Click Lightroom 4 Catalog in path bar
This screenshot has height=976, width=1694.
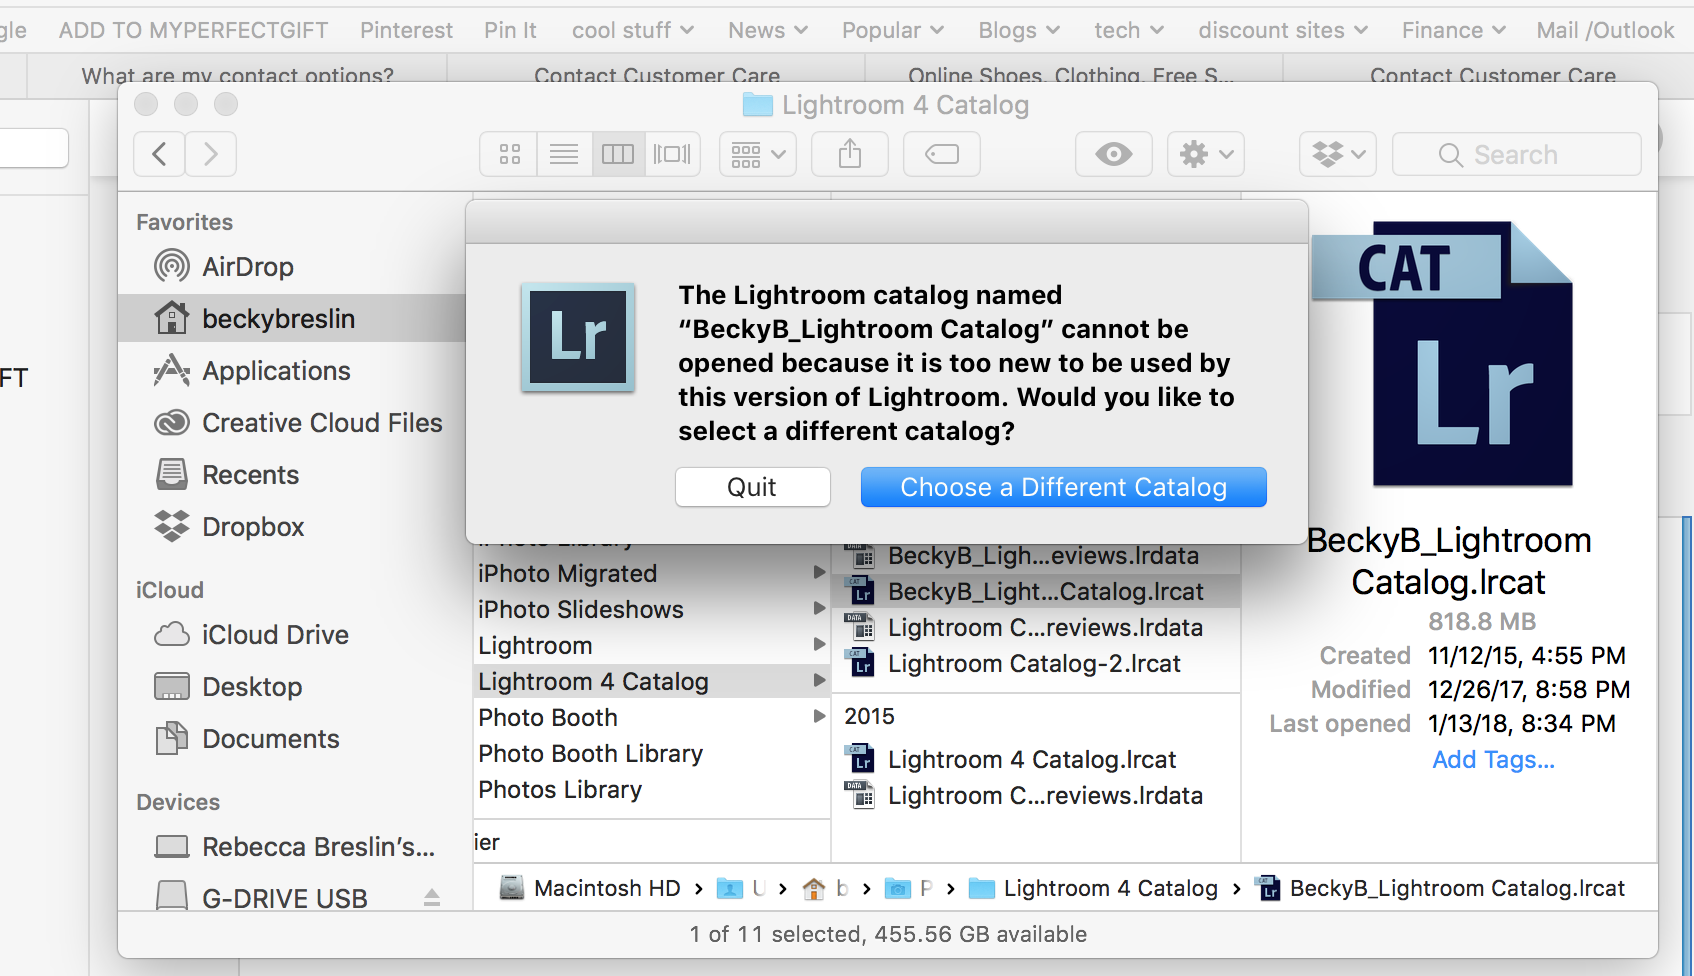pos(1094,888)
